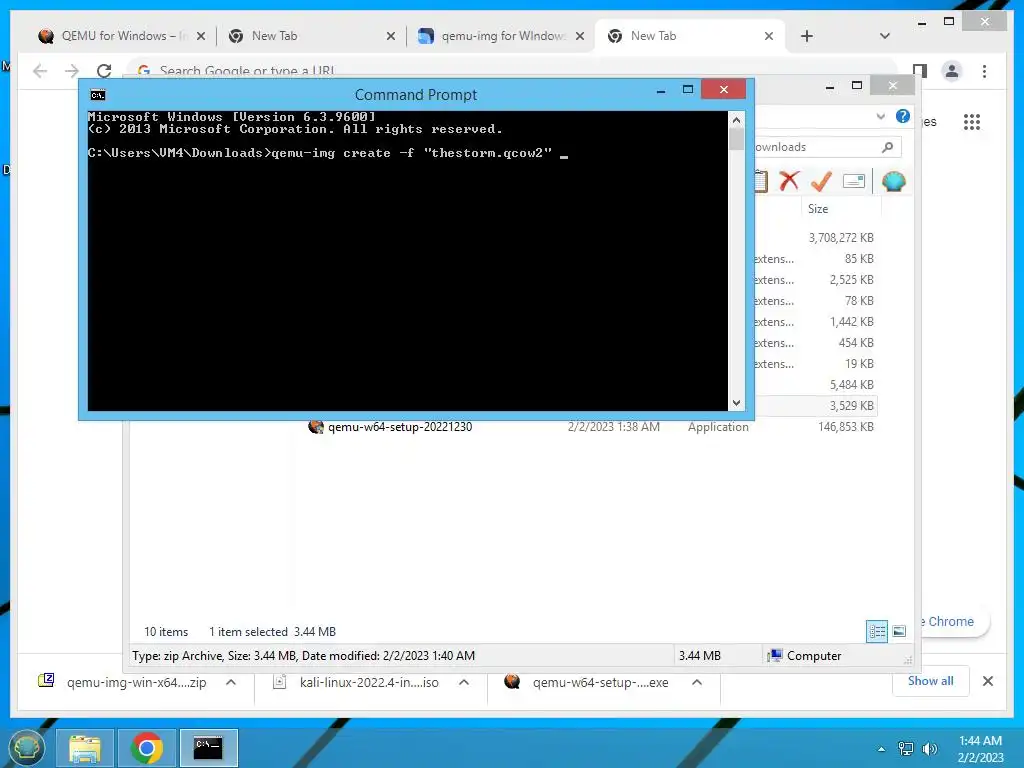
Task: Focus the Chrome address bar
Action: coord(513,71)
